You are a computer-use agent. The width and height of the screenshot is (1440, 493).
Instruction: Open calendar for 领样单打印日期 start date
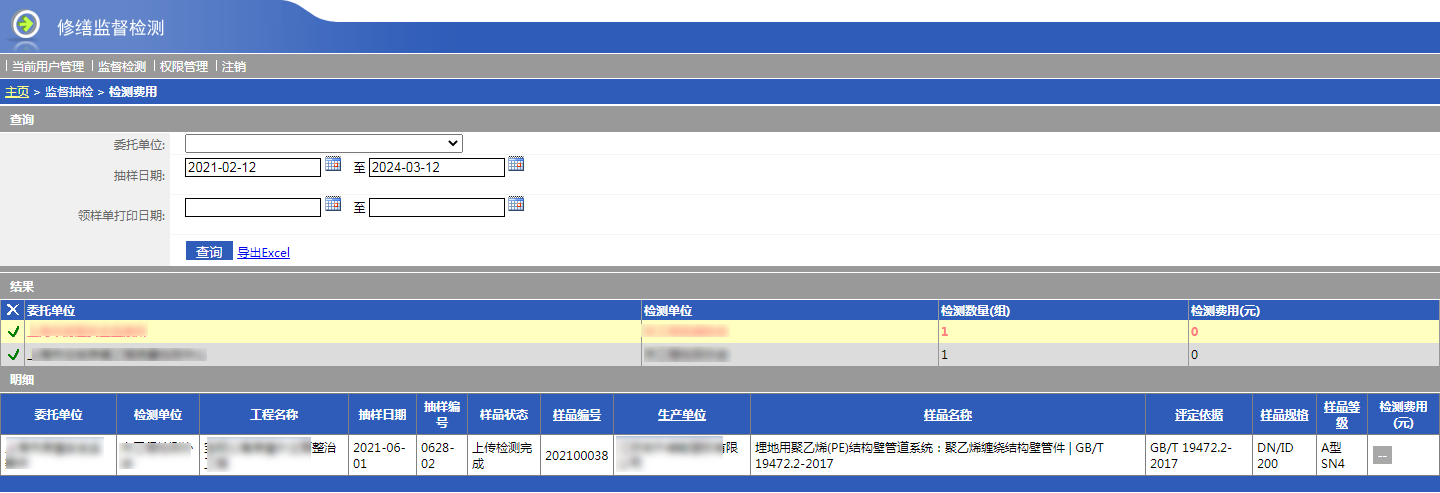(333, 204)
